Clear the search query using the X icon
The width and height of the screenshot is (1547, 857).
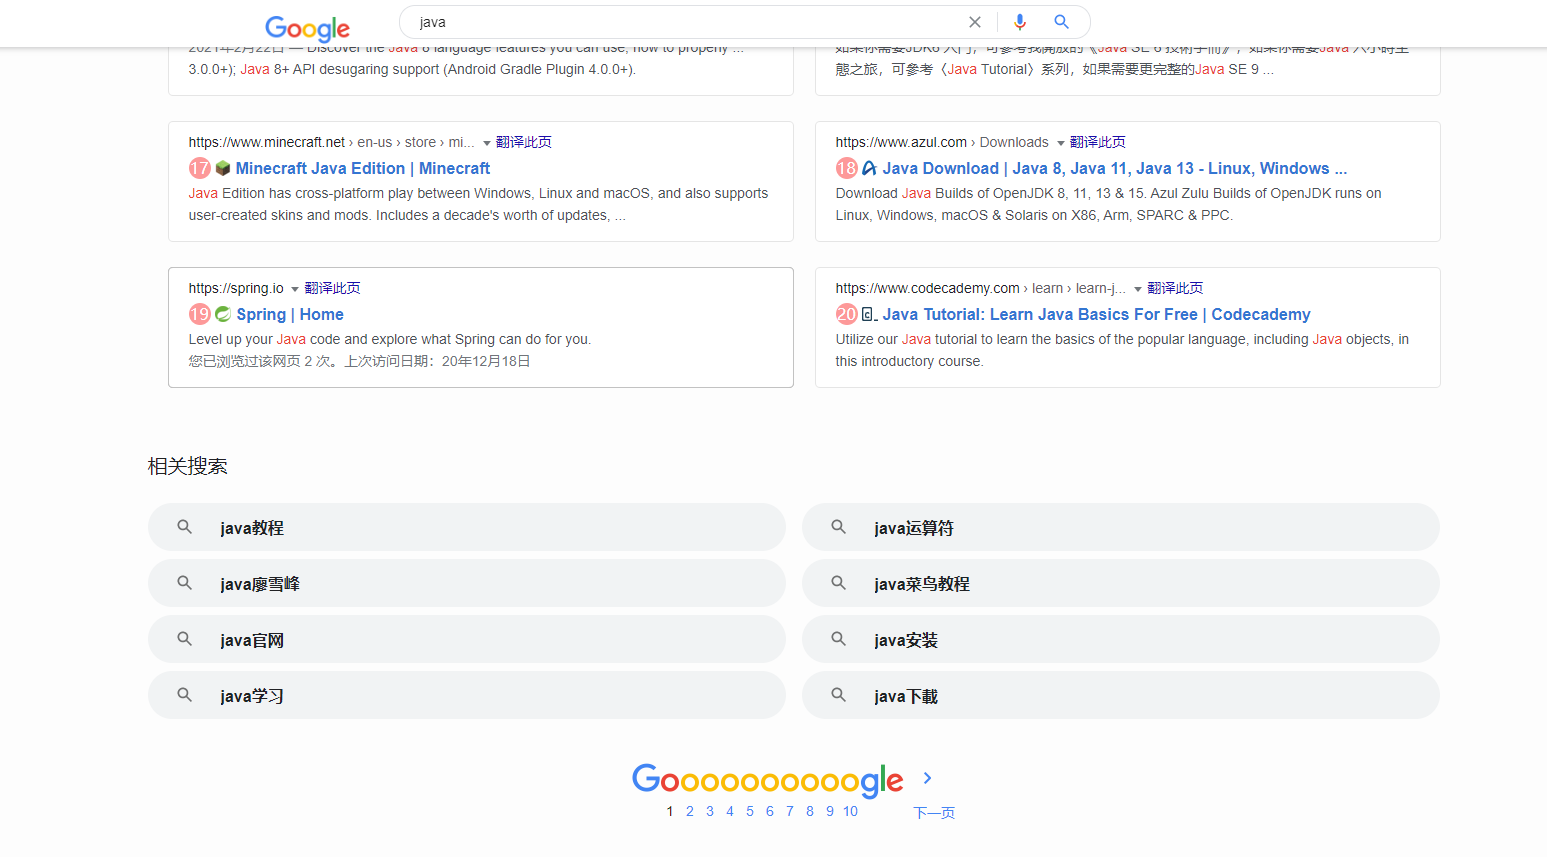[975, 21]
